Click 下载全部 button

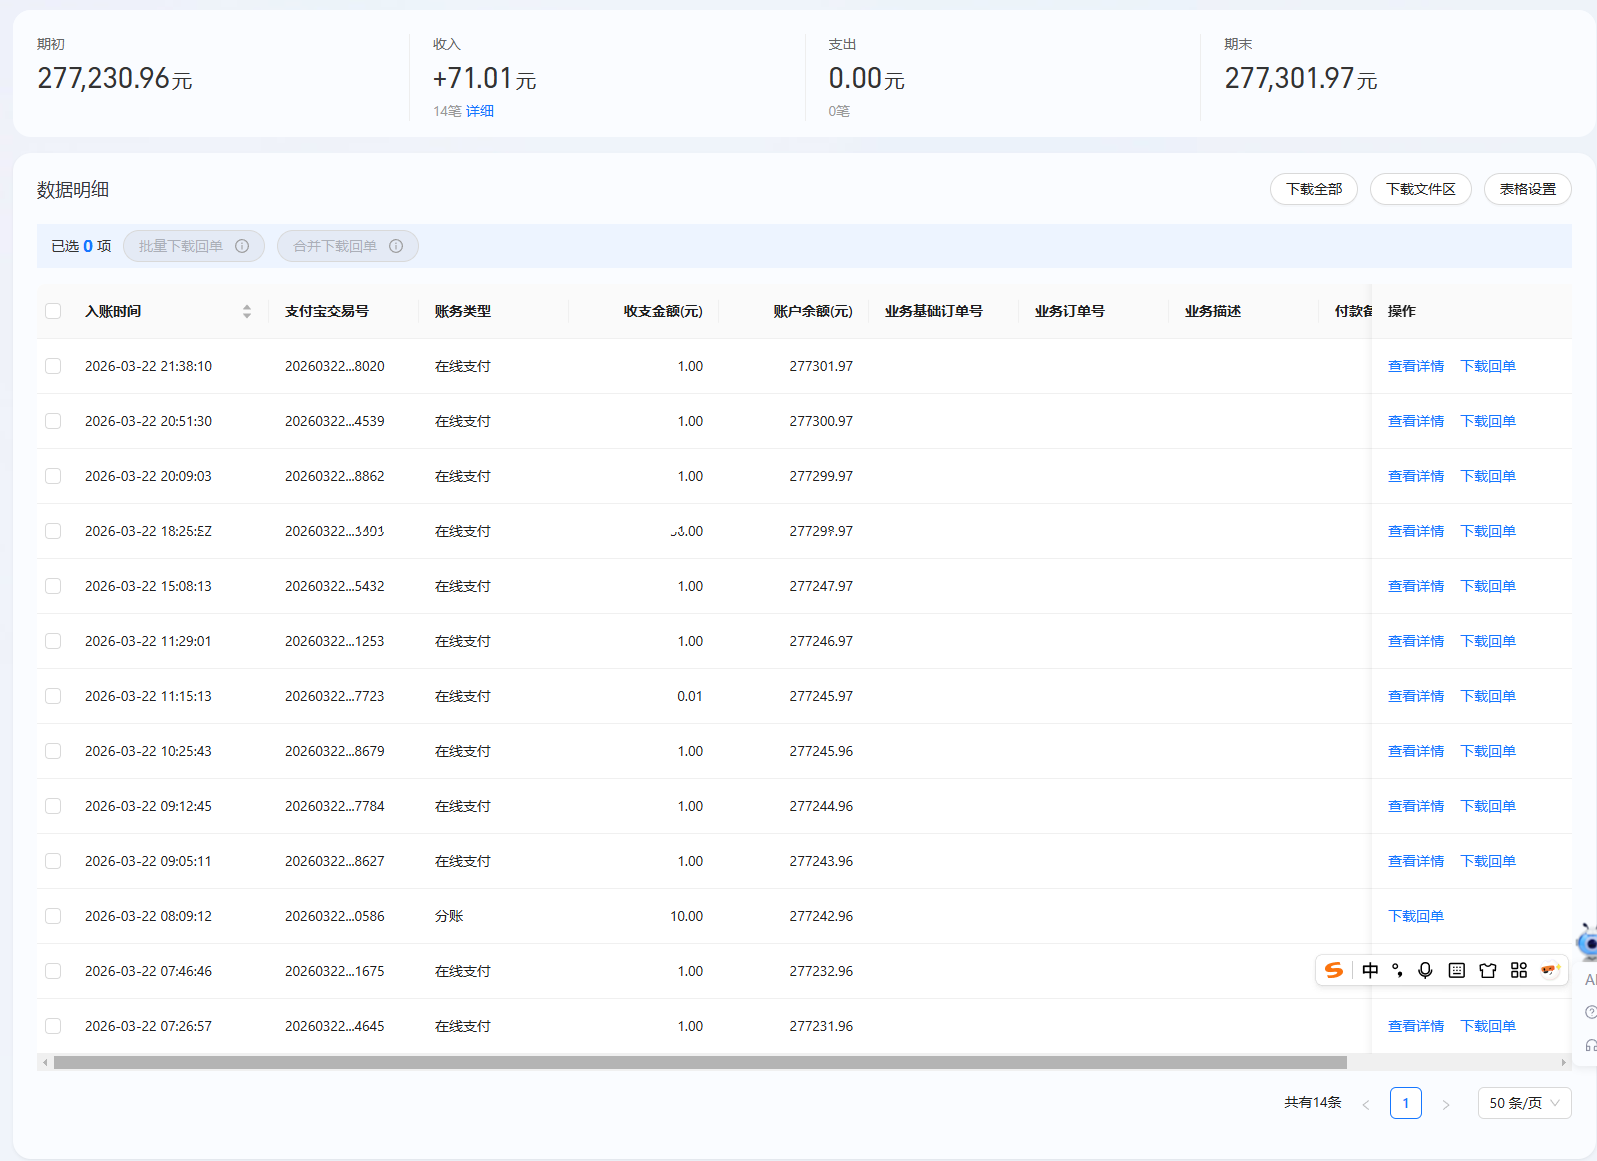pos(1313,189)
